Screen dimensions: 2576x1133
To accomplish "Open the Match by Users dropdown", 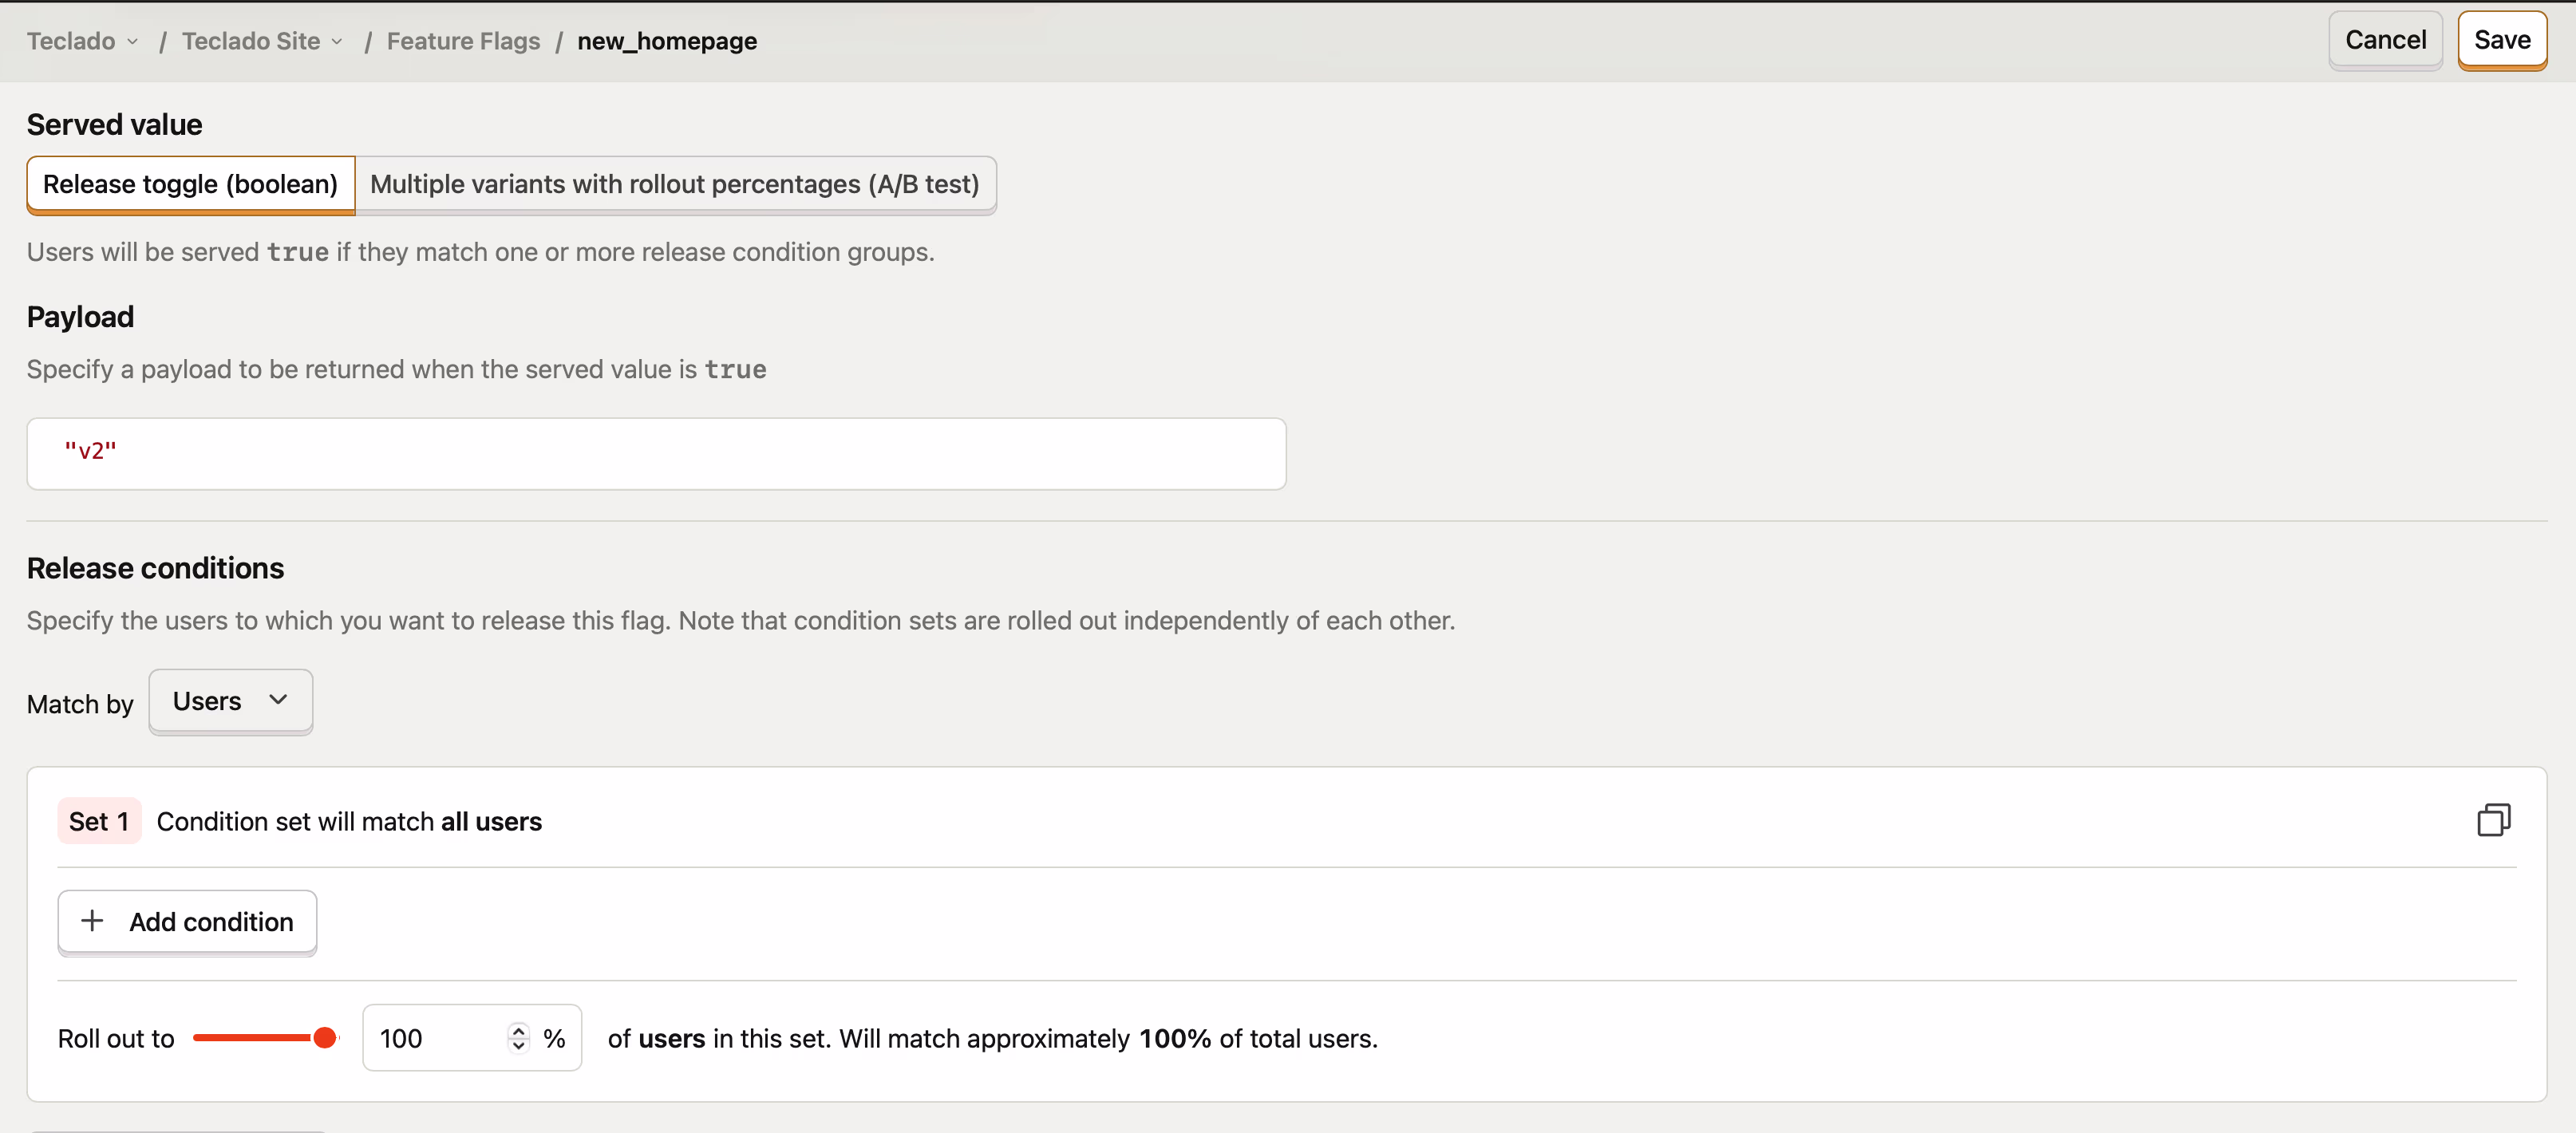I will 230,701.
